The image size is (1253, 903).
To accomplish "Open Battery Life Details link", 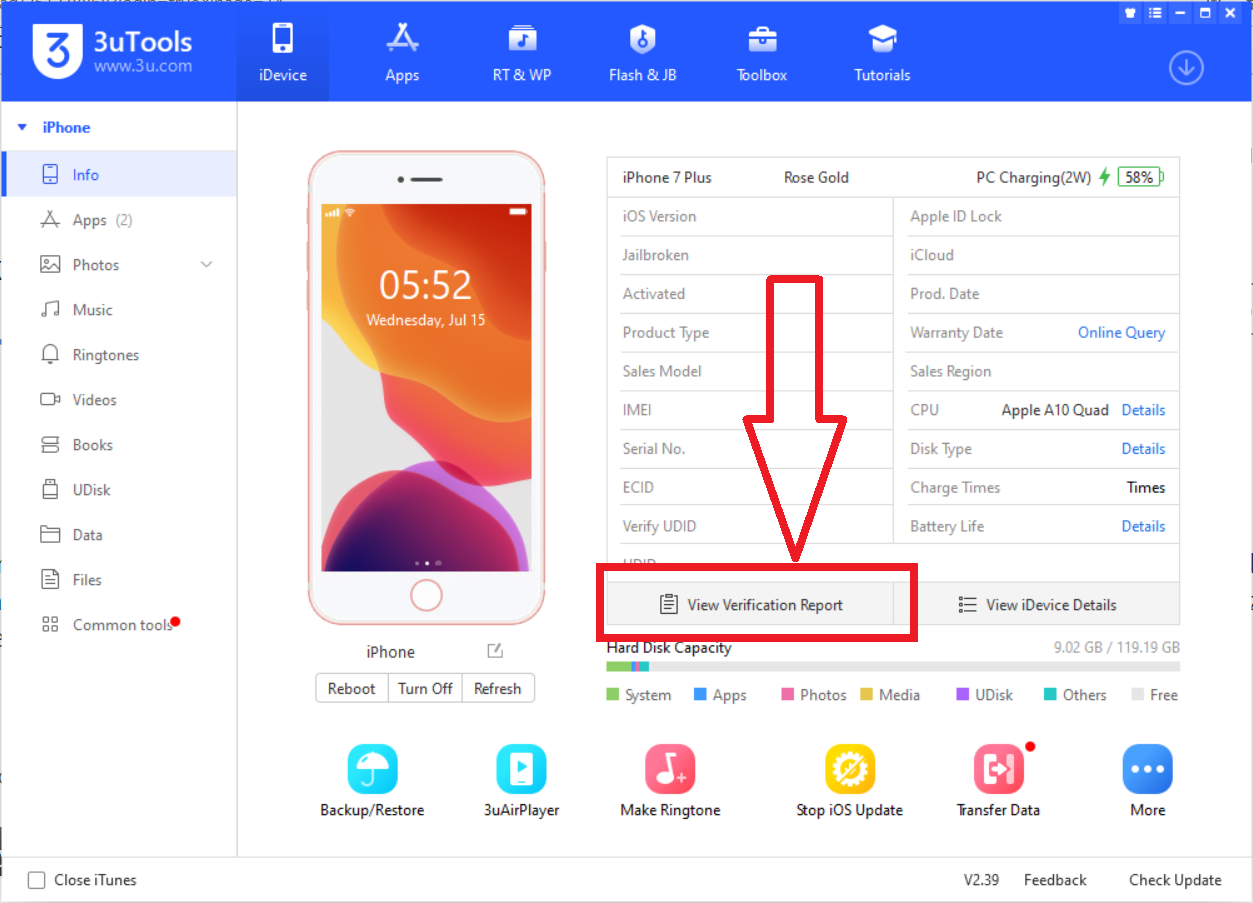I will pyautogui.click(x=1143, y=526).
